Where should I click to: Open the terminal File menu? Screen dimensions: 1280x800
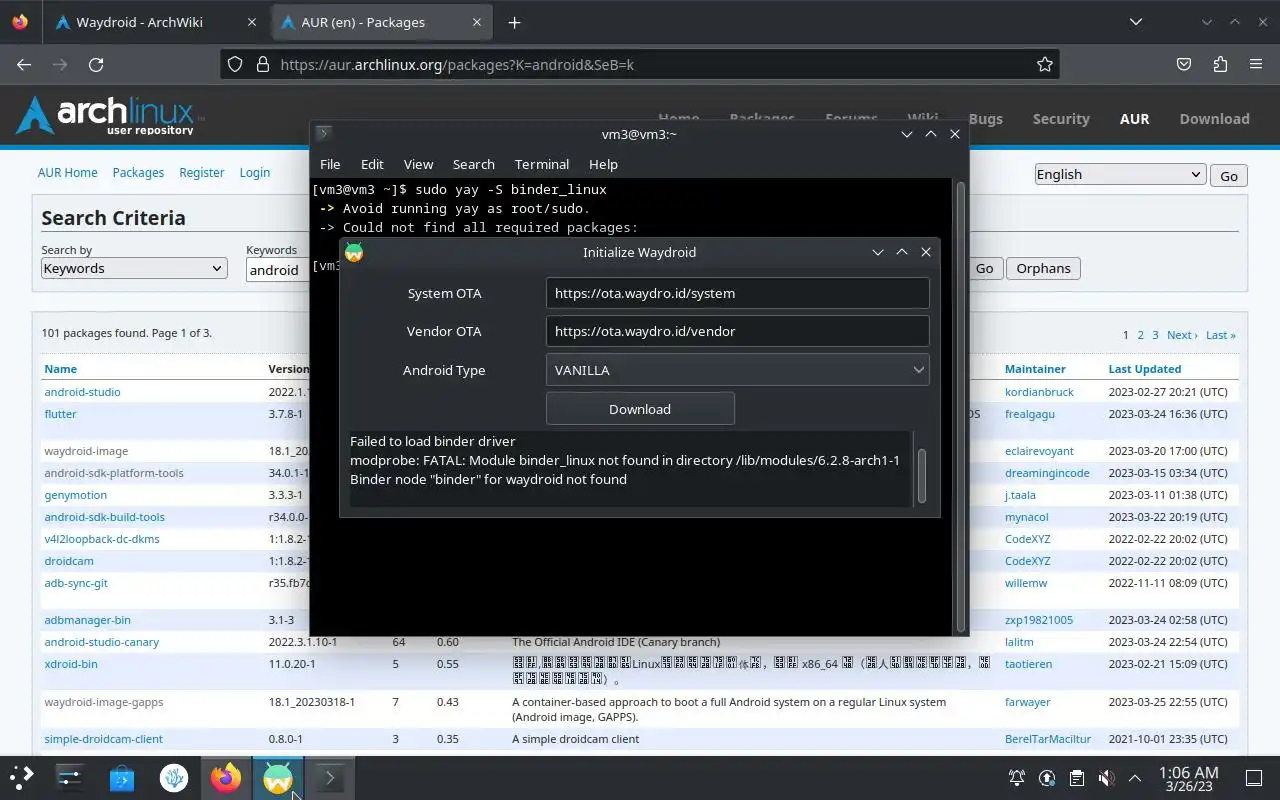[x=330, y=164]
